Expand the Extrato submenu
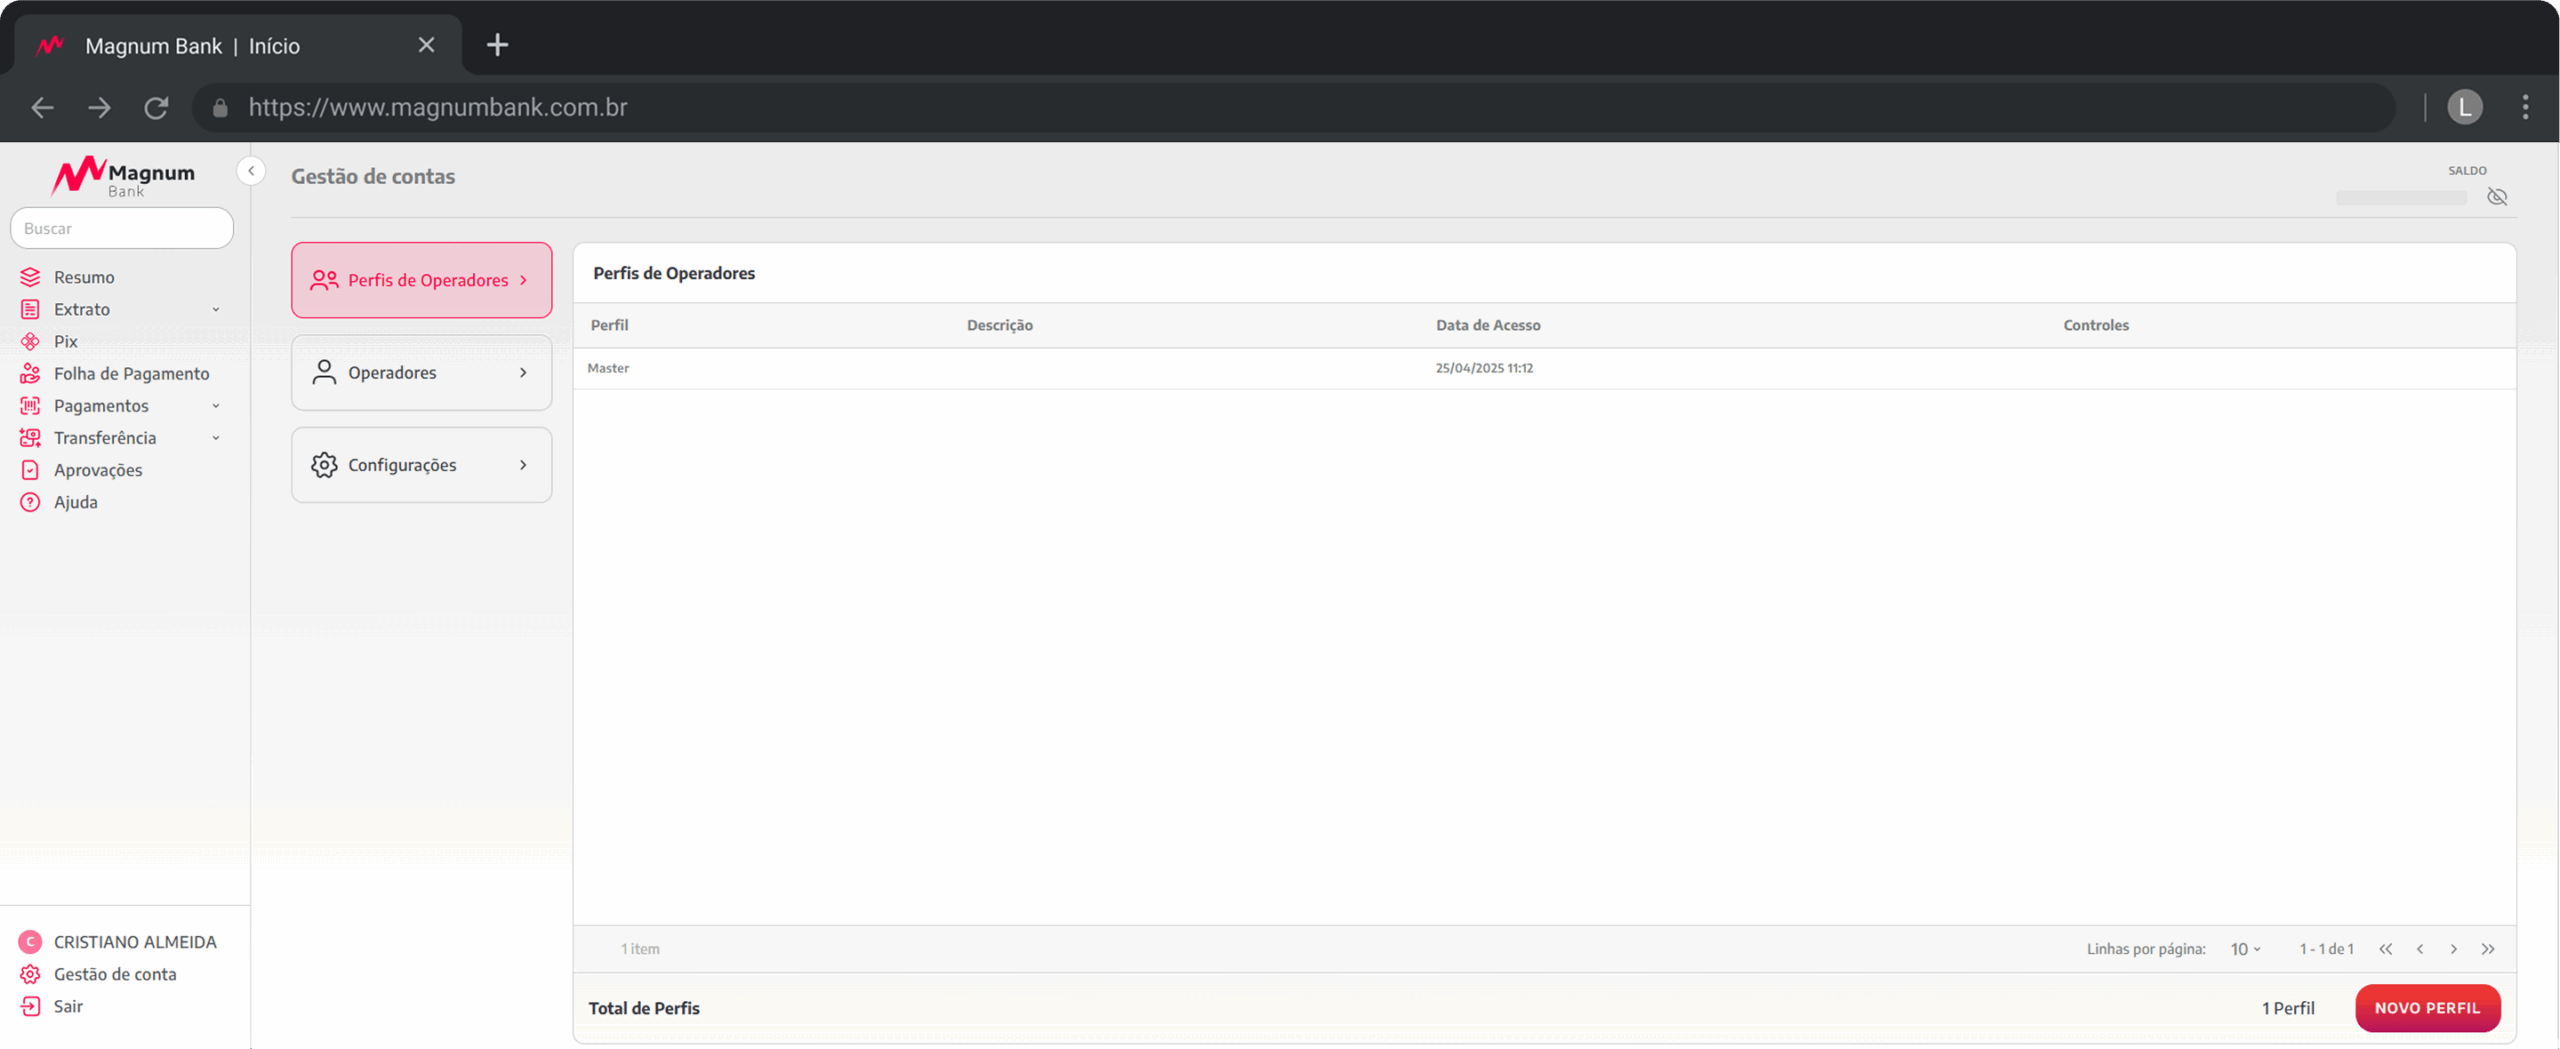Viewport: 2560px width, 1049px height. click(215, 310)
